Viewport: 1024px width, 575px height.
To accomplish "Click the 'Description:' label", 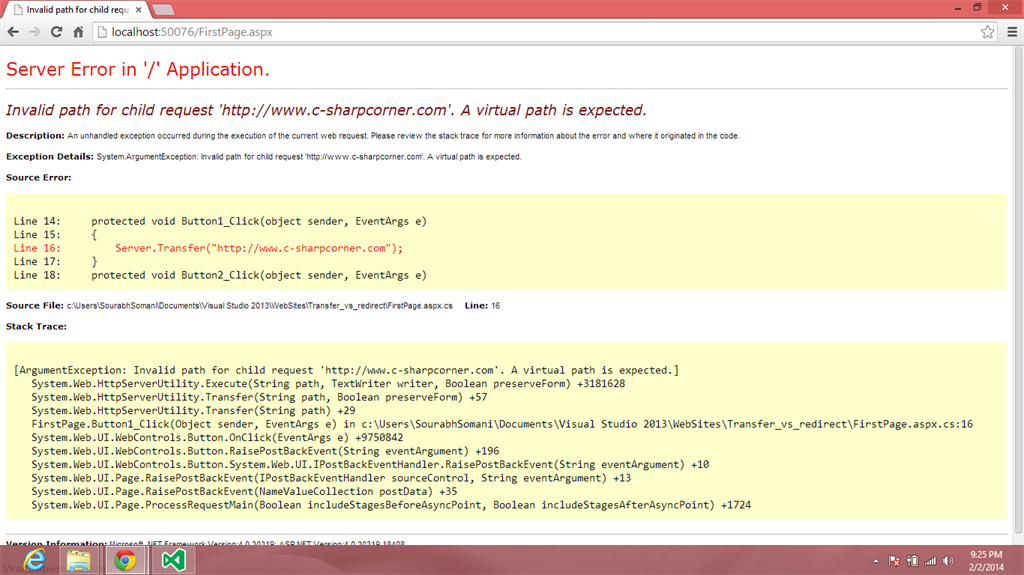I will (x=35, y=136).
